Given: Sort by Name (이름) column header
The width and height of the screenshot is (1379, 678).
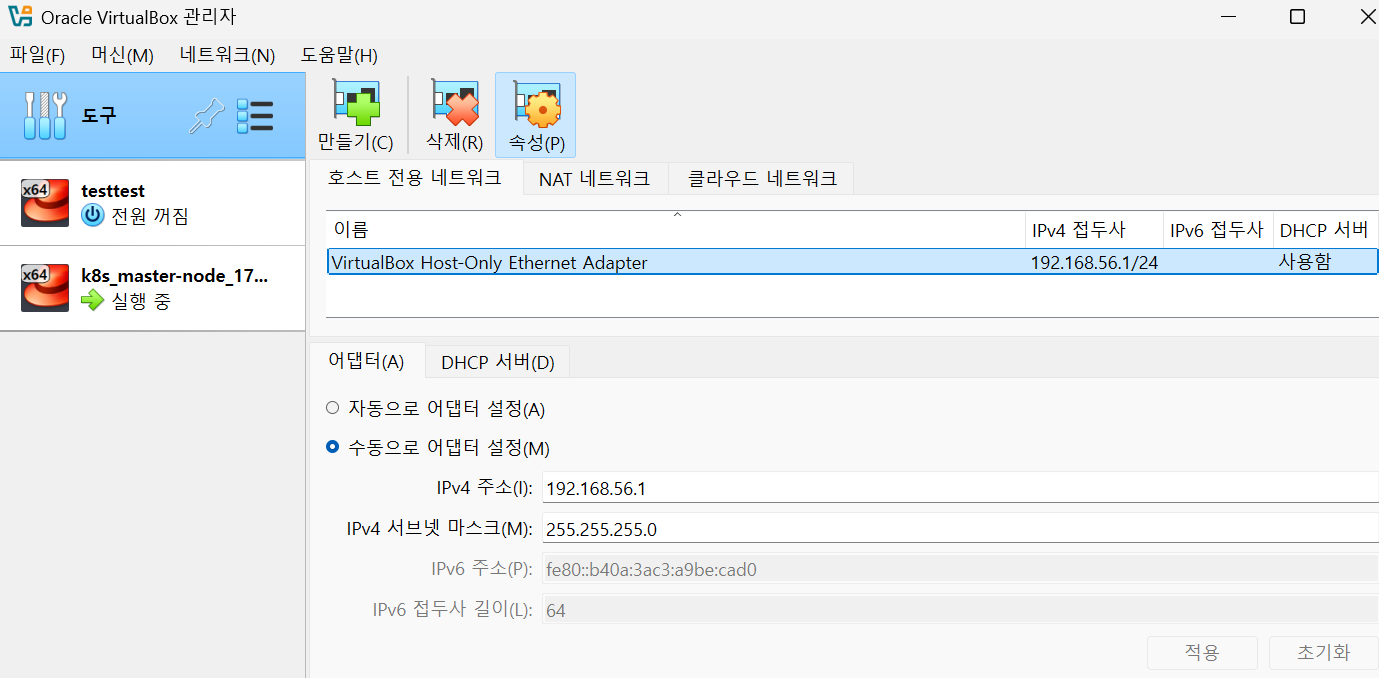Looking at the screenshot, I should [676, 230].
